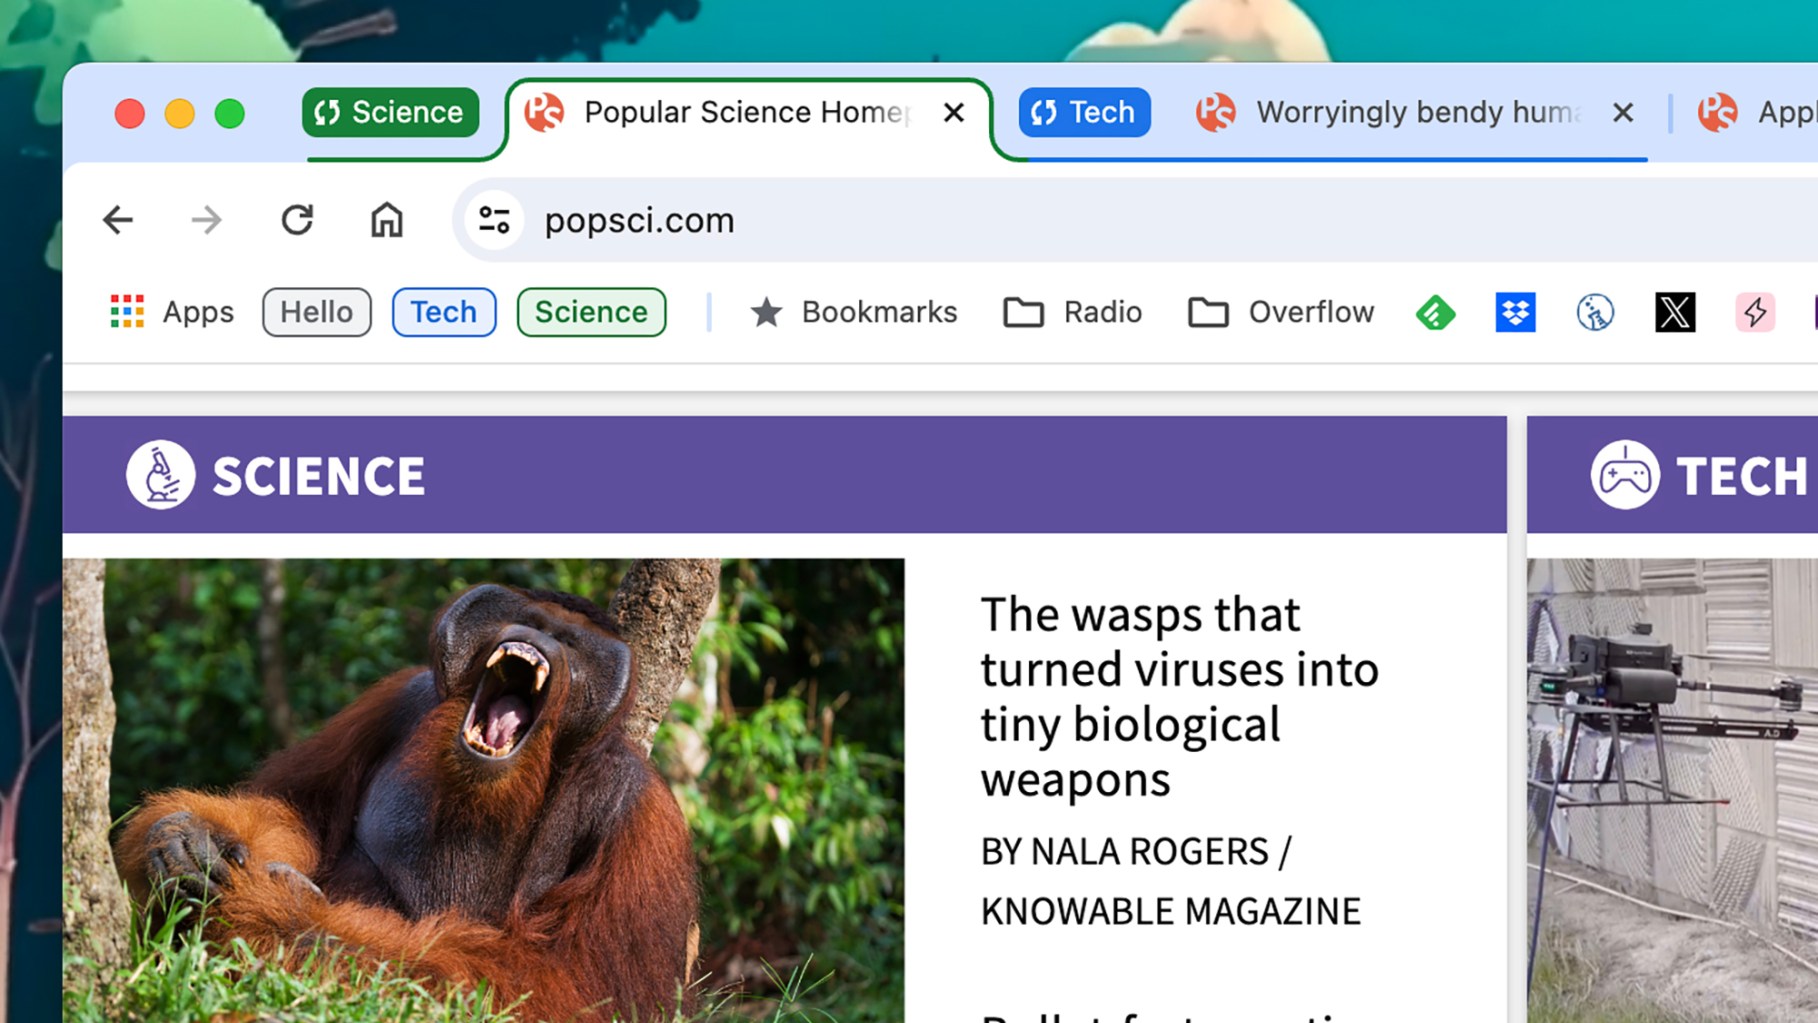Click the X (Twitter) bookmark icon
Image resolution: width=1818 pixels, height=1023 pixels.
(1674, 312)
